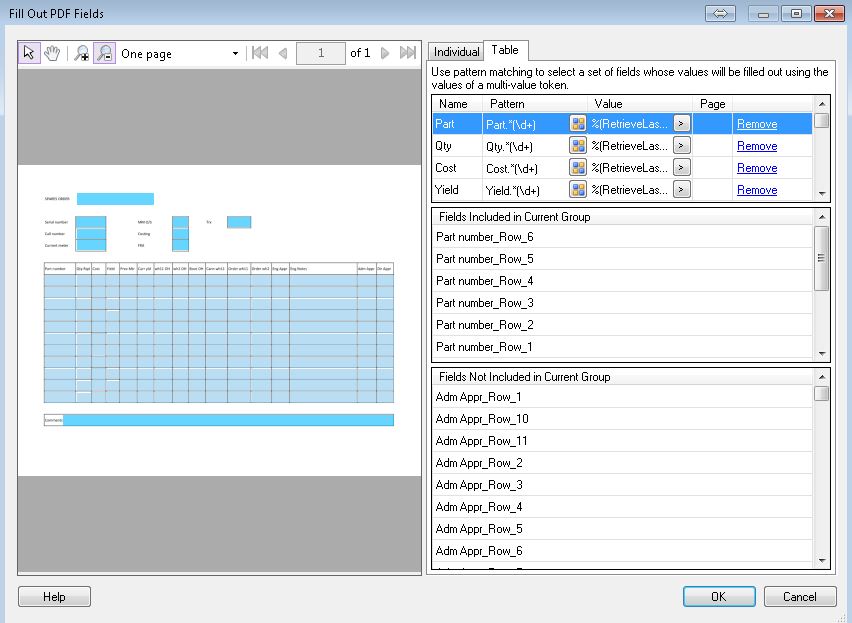The width and height of the screenshot is (852, 623).
Task: Go to the last page
Action: pos(407,53)
